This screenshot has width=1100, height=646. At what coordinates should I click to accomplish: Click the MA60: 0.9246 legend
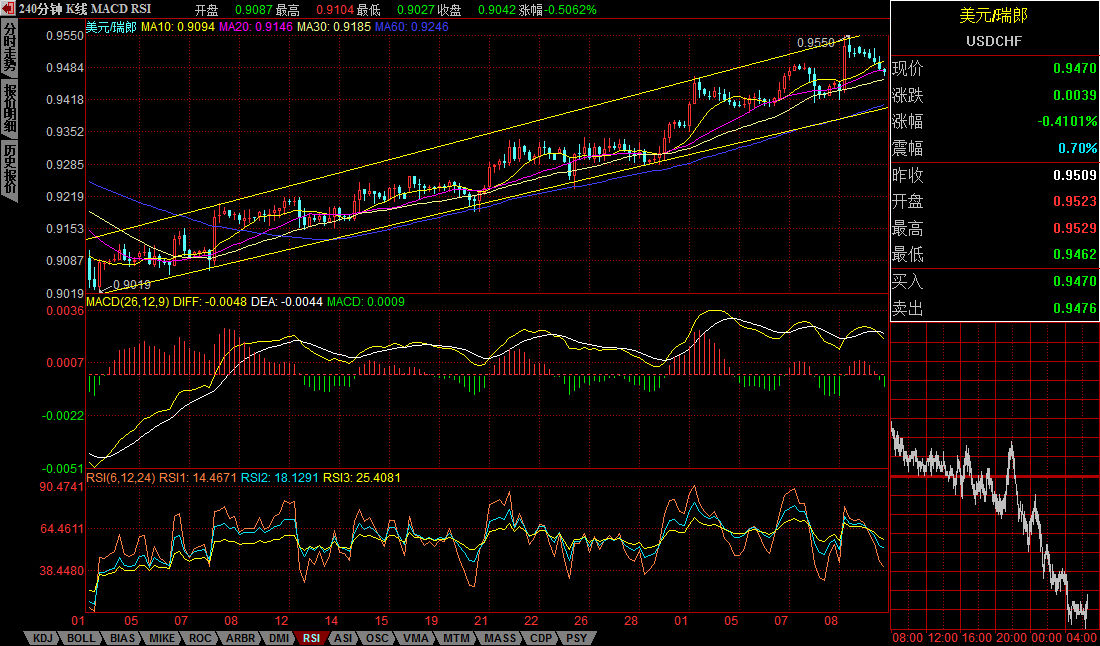[x=411, y=27]
